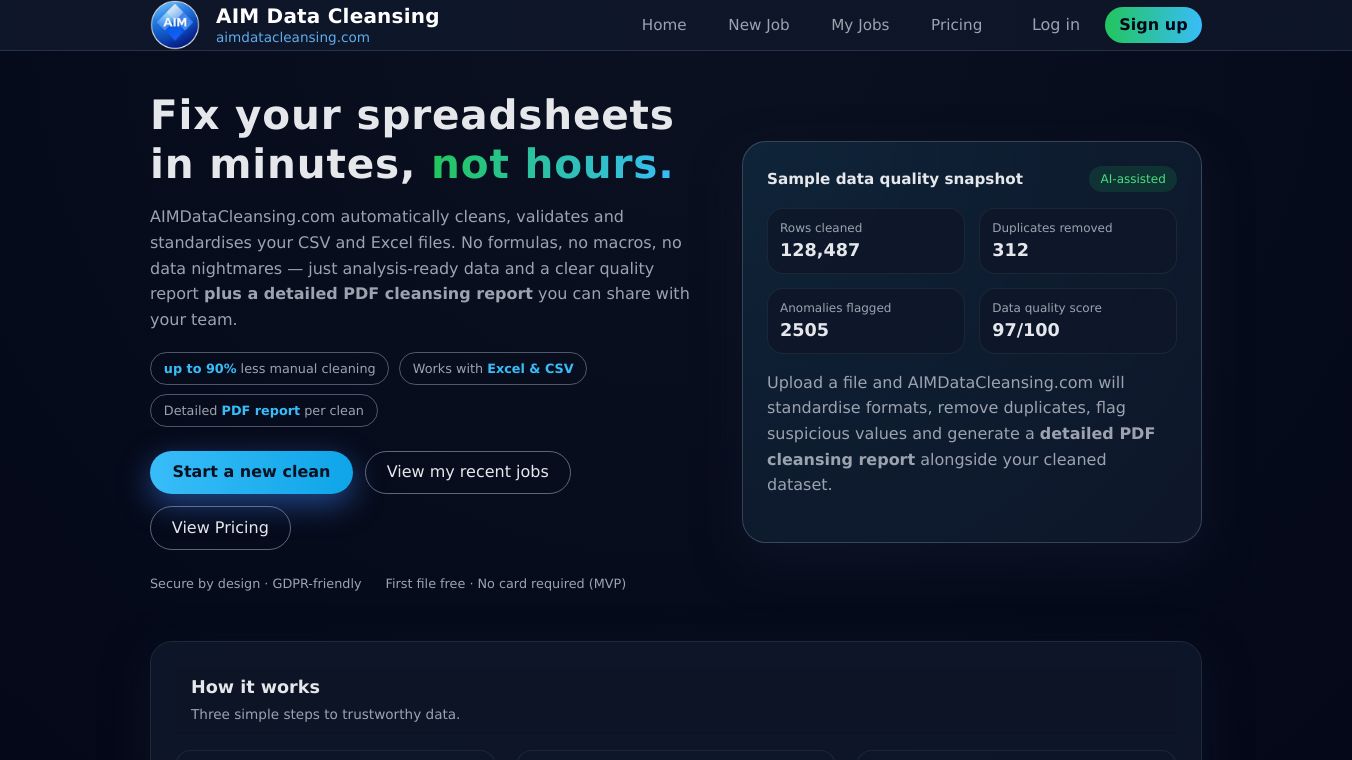Click the Works with Excel & CSV badge
The width and height of the screenshot is (1352, 760).
point(493,368)
